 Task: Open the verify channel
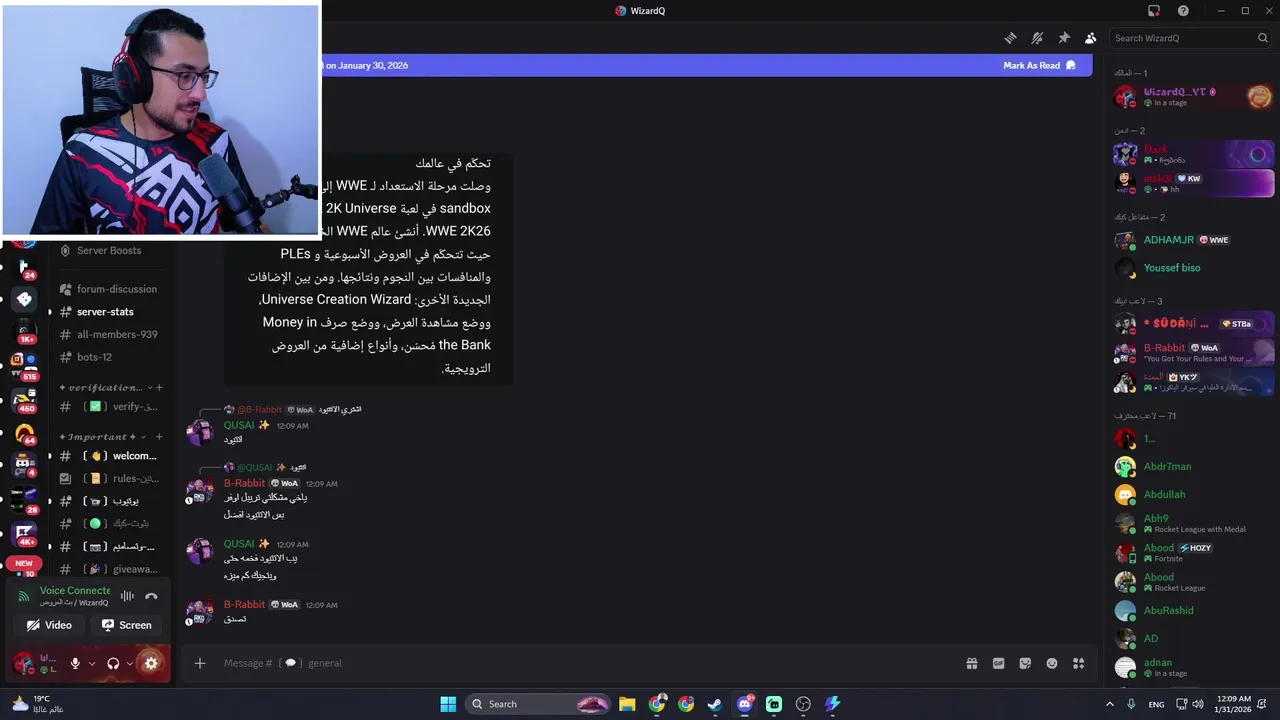pyautogui.click(x=108, y=407)
